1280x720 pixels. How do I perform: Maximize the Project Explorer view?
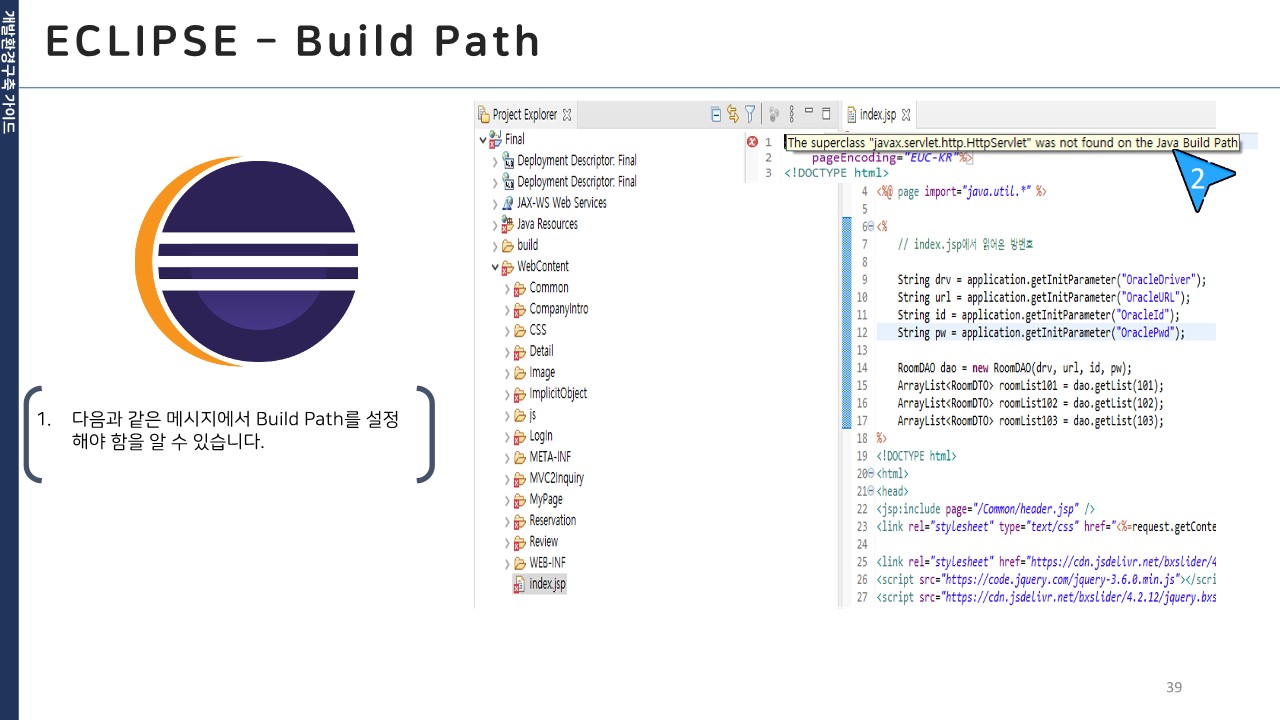click(826, 112)
